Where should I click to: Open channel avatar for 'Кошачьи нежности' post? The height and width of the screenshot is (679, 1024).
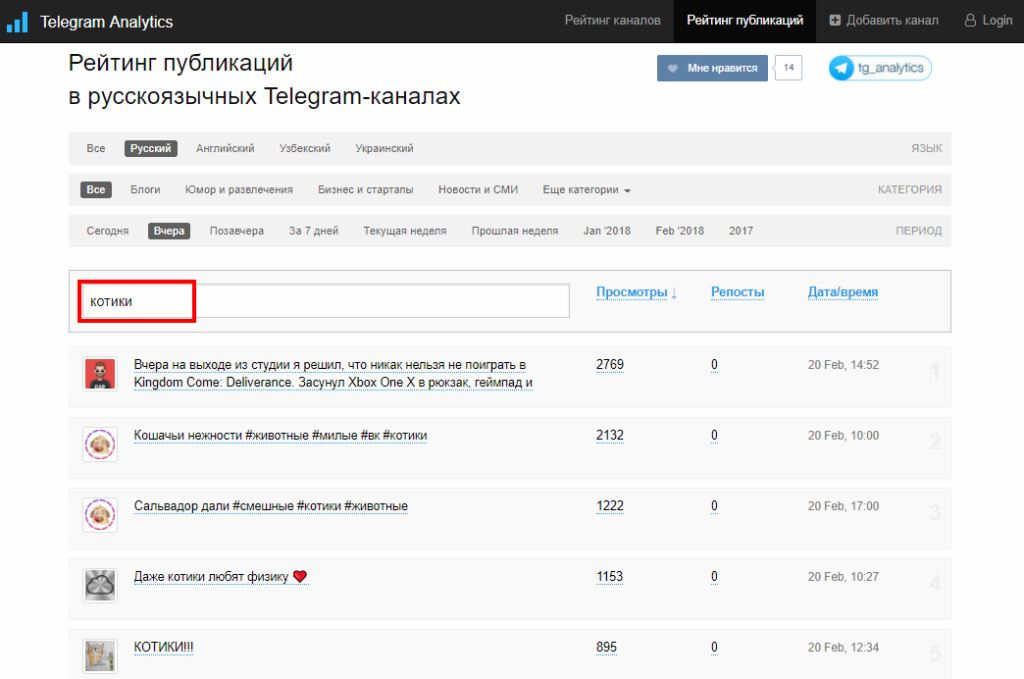coord(100,443)
